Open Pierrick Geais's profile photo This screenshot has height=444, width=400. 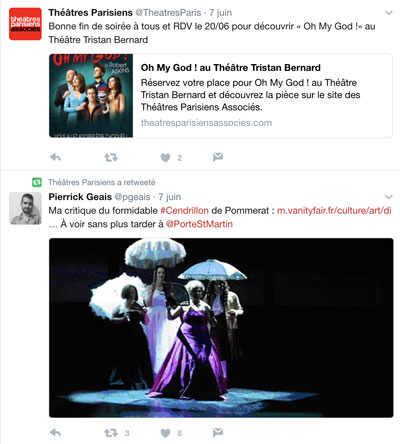click(x=25, y=208)
